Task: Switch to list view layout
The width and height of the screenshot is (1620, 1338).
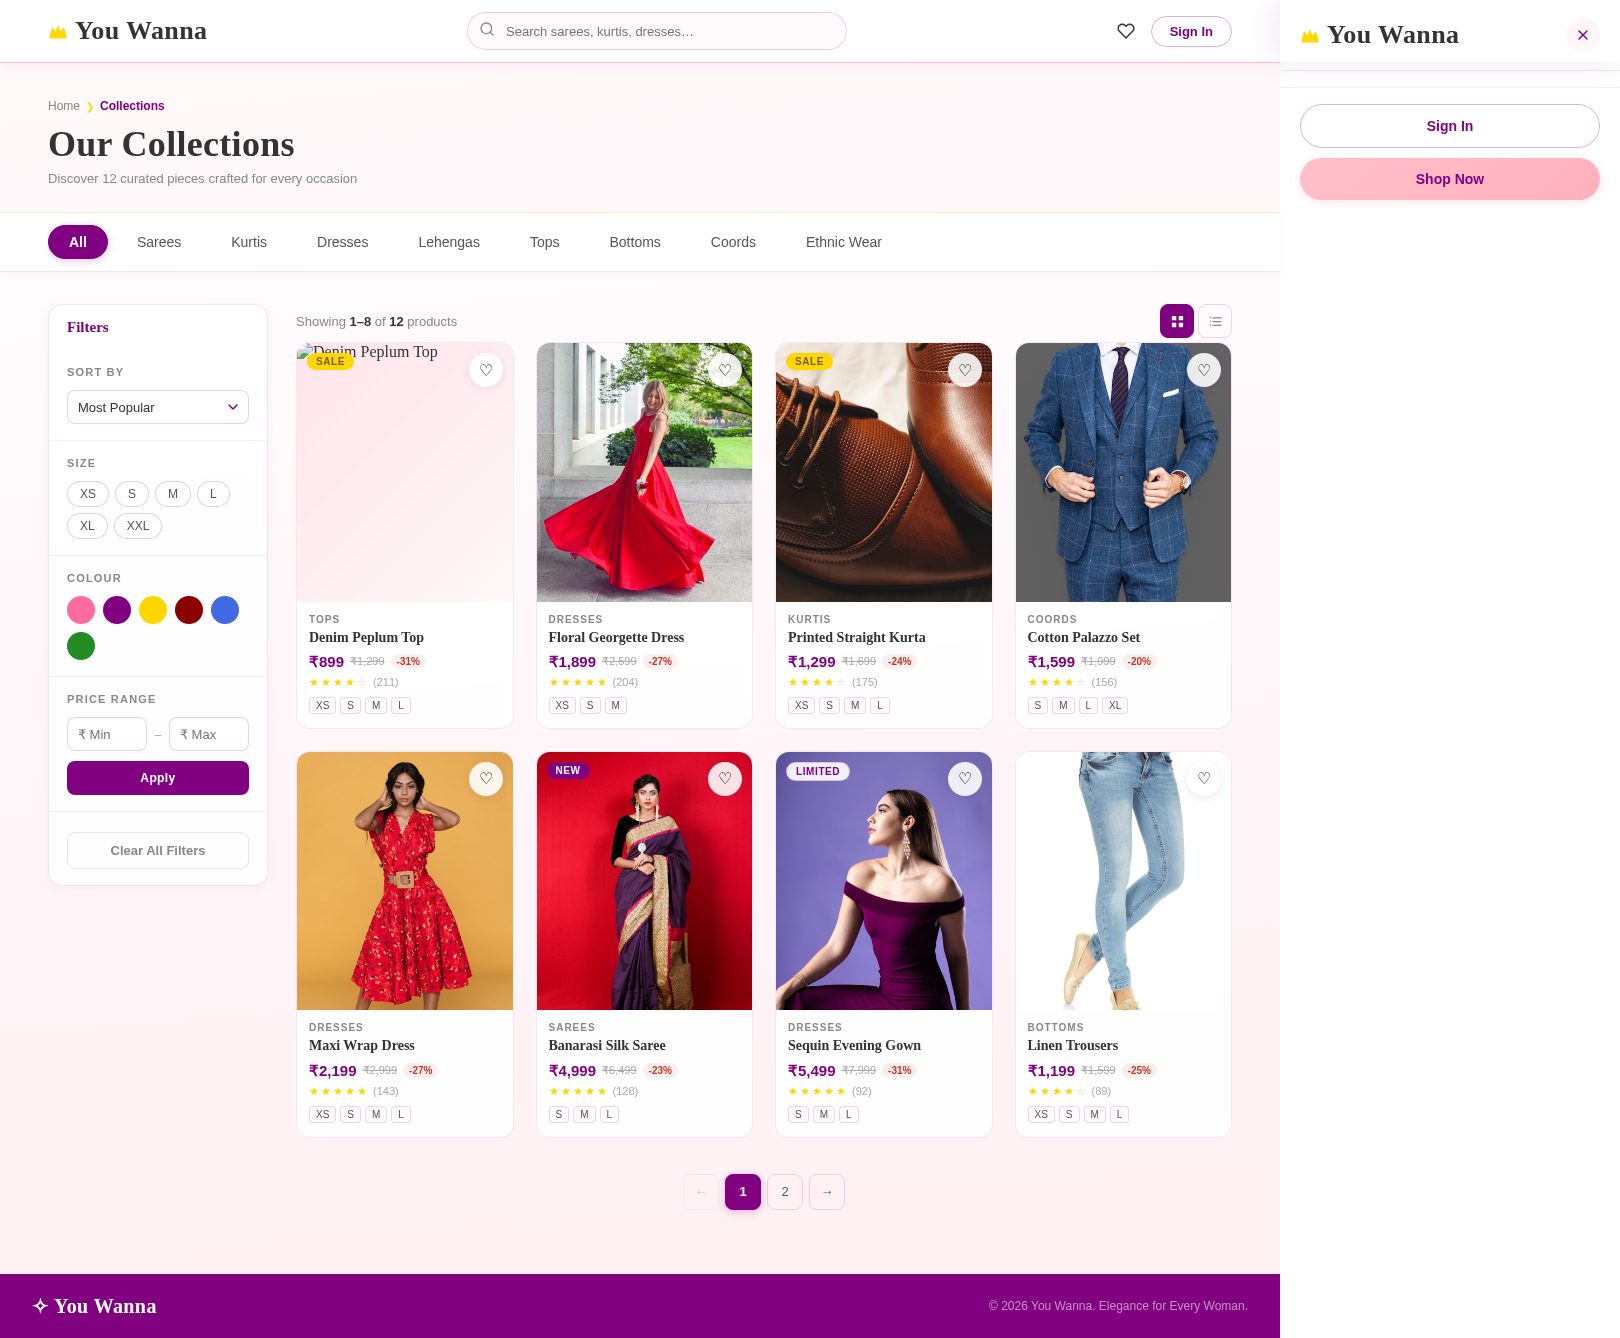Action: [x=1215, y=321]
